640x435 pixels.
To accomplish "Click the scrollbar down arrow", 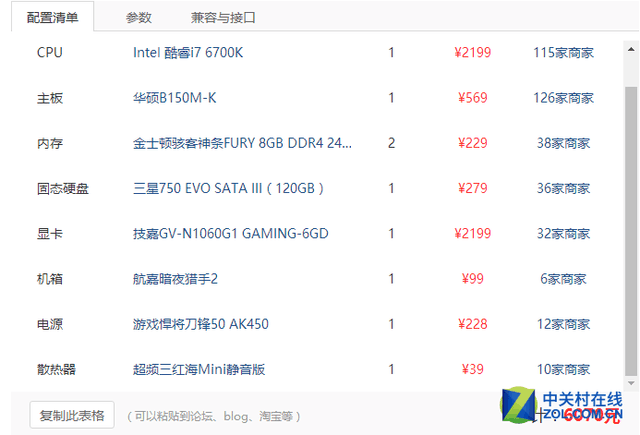I will (x=631, y=383).
